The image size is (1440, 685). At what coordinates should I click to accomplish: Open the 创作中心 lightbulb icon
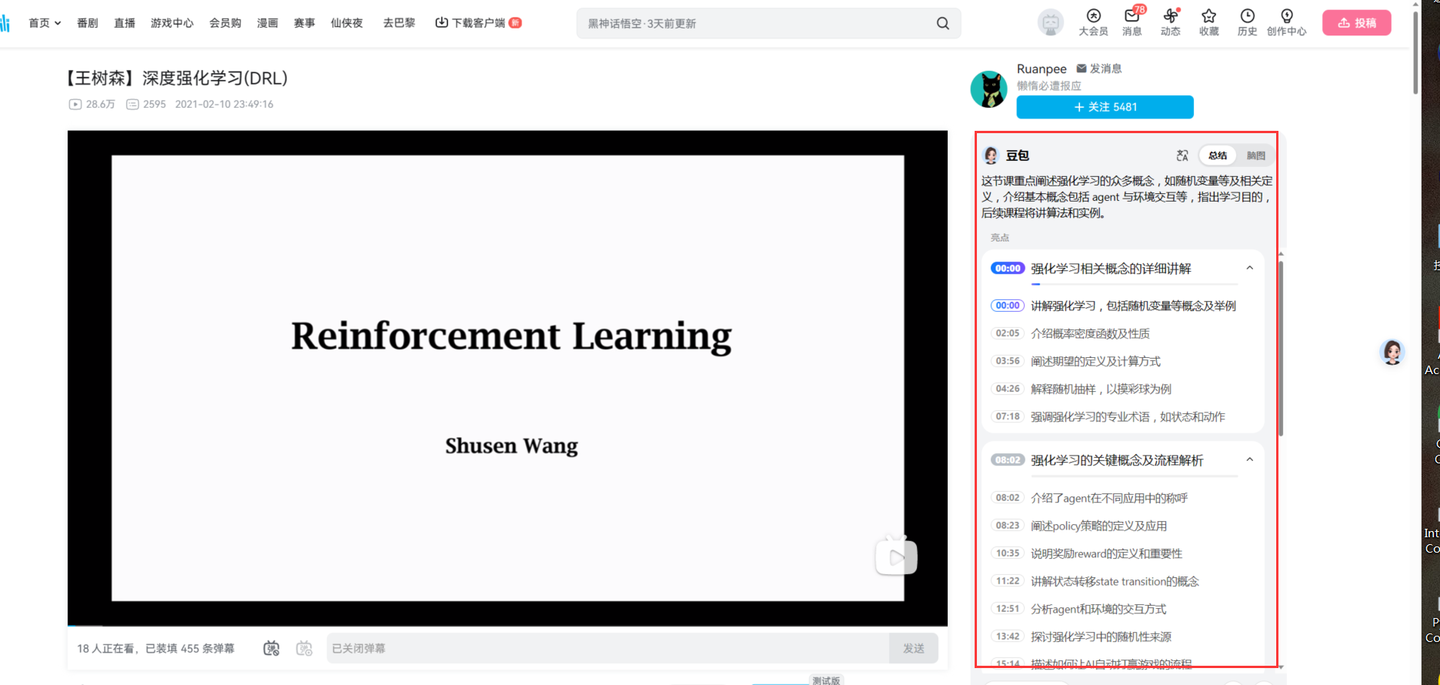(1286, 22)
